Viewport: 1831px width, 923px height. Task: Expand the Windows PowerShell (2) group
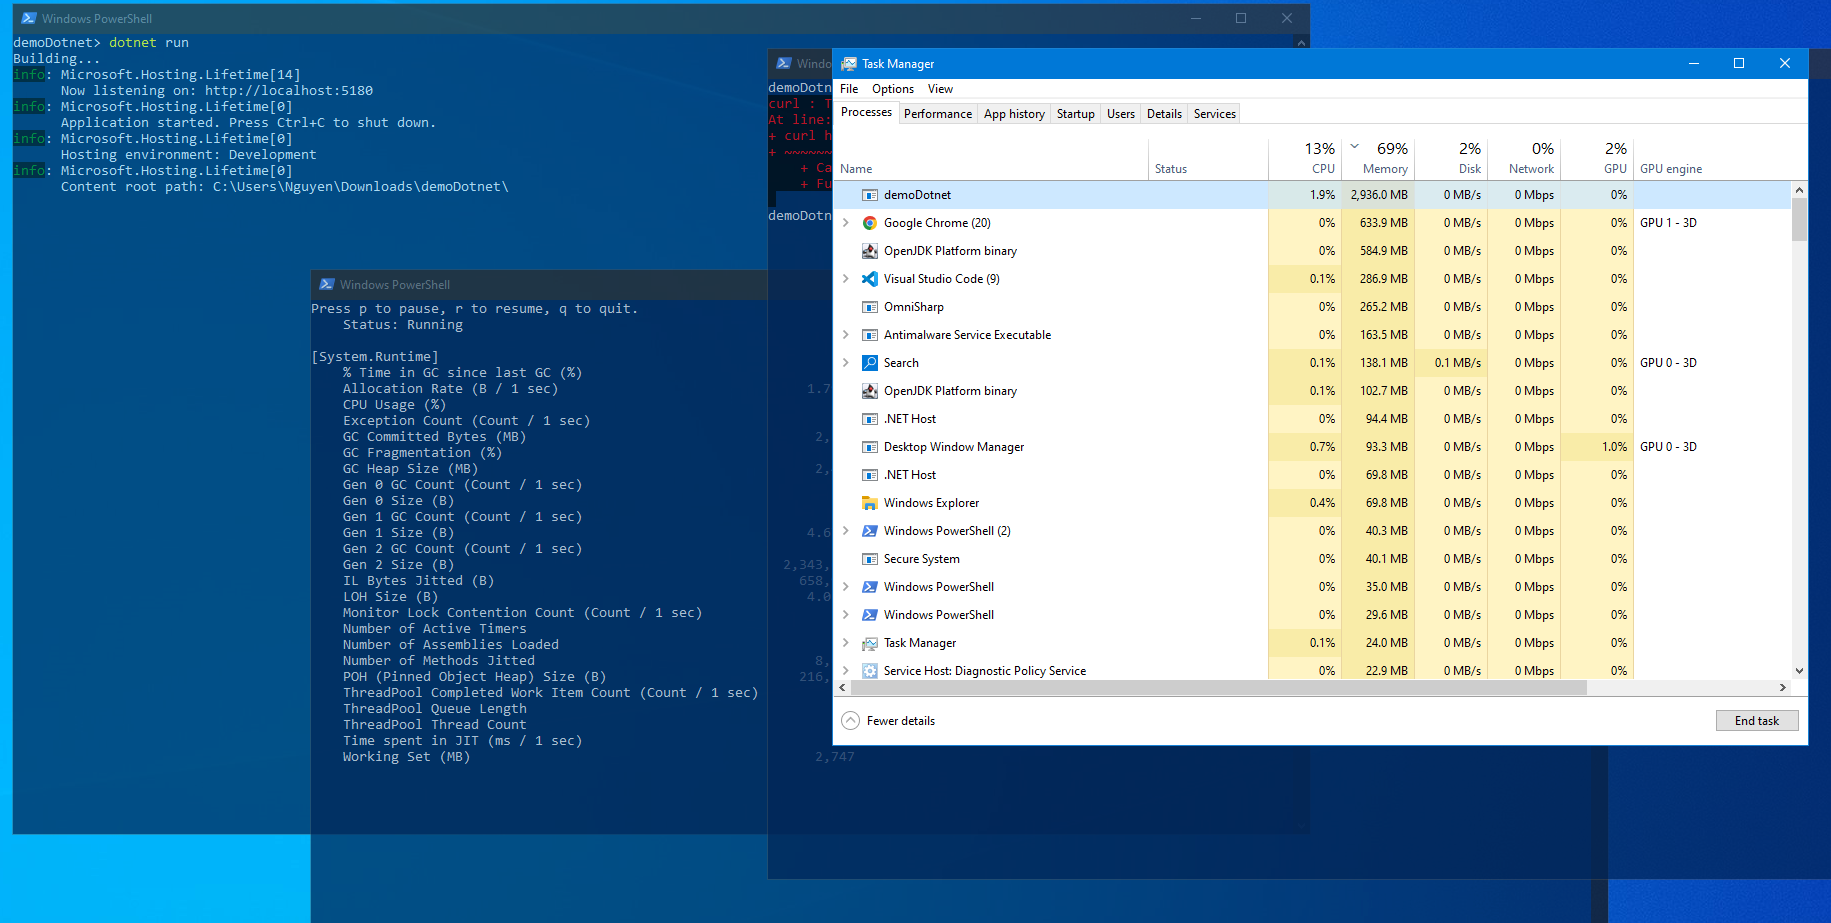click(846, 530)
